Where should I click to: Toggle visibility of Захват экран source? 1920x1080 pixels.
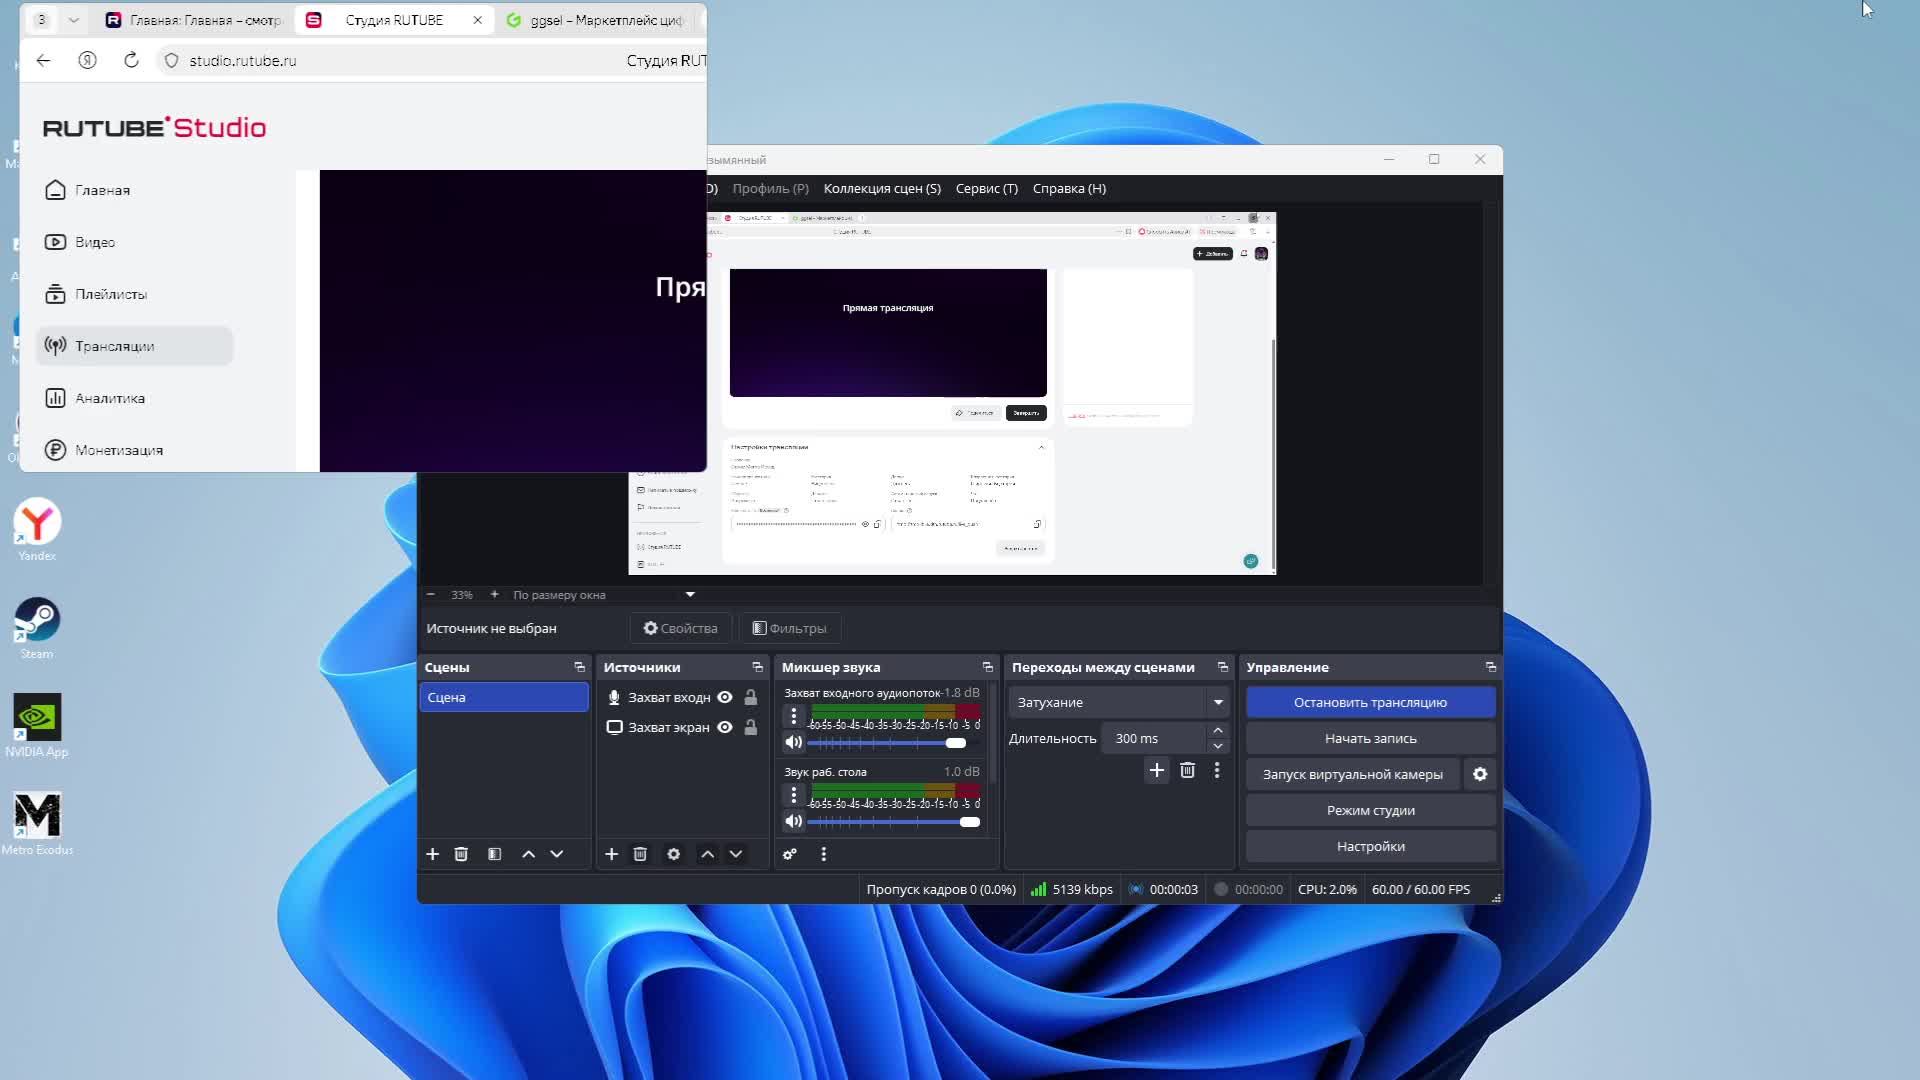725,727
